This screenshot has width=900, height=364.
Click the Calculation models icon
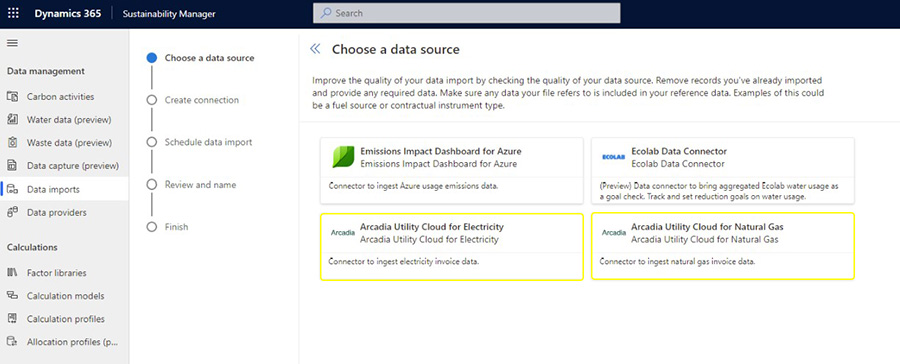coord(13,296)
